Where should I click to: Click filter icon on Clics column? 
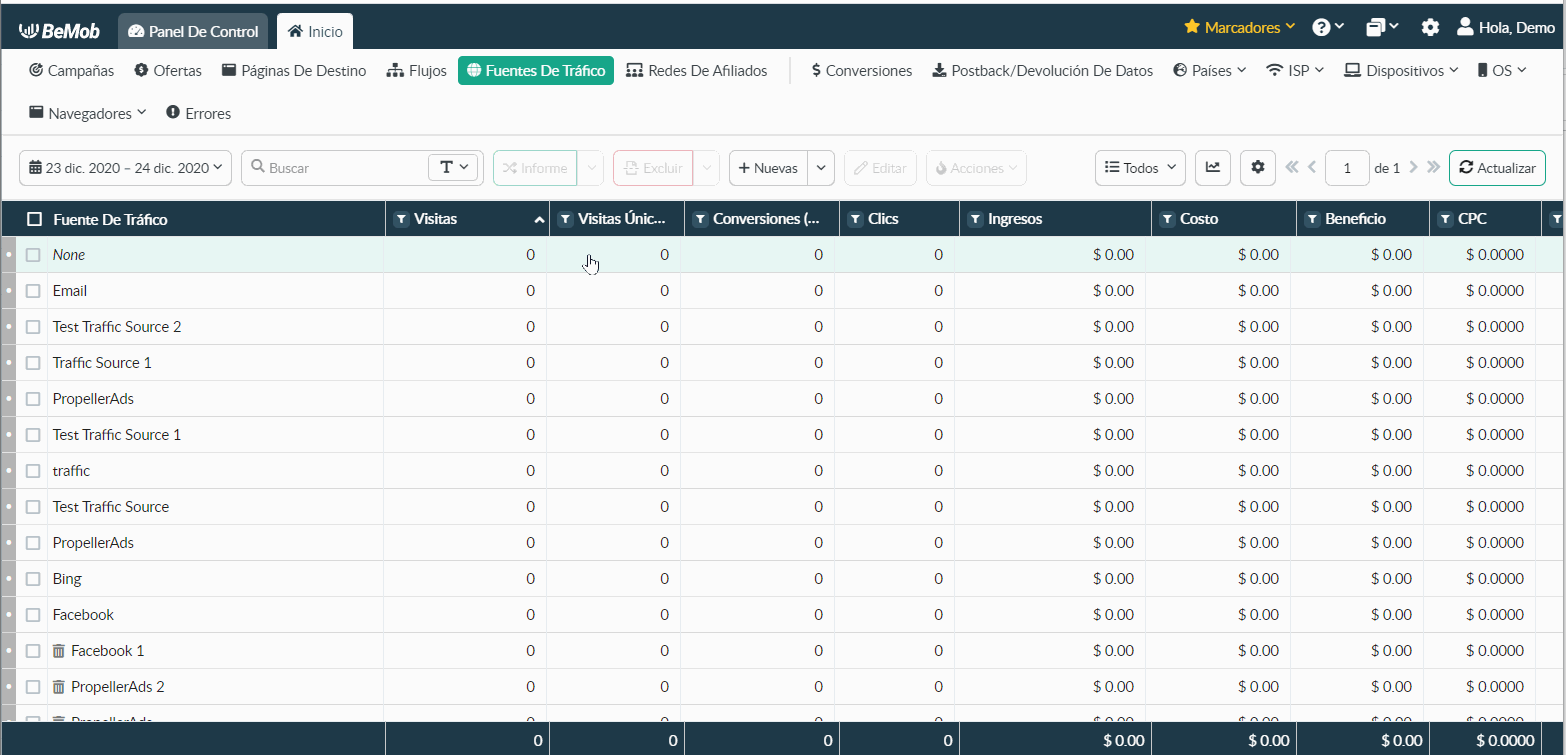click(855, 219)
